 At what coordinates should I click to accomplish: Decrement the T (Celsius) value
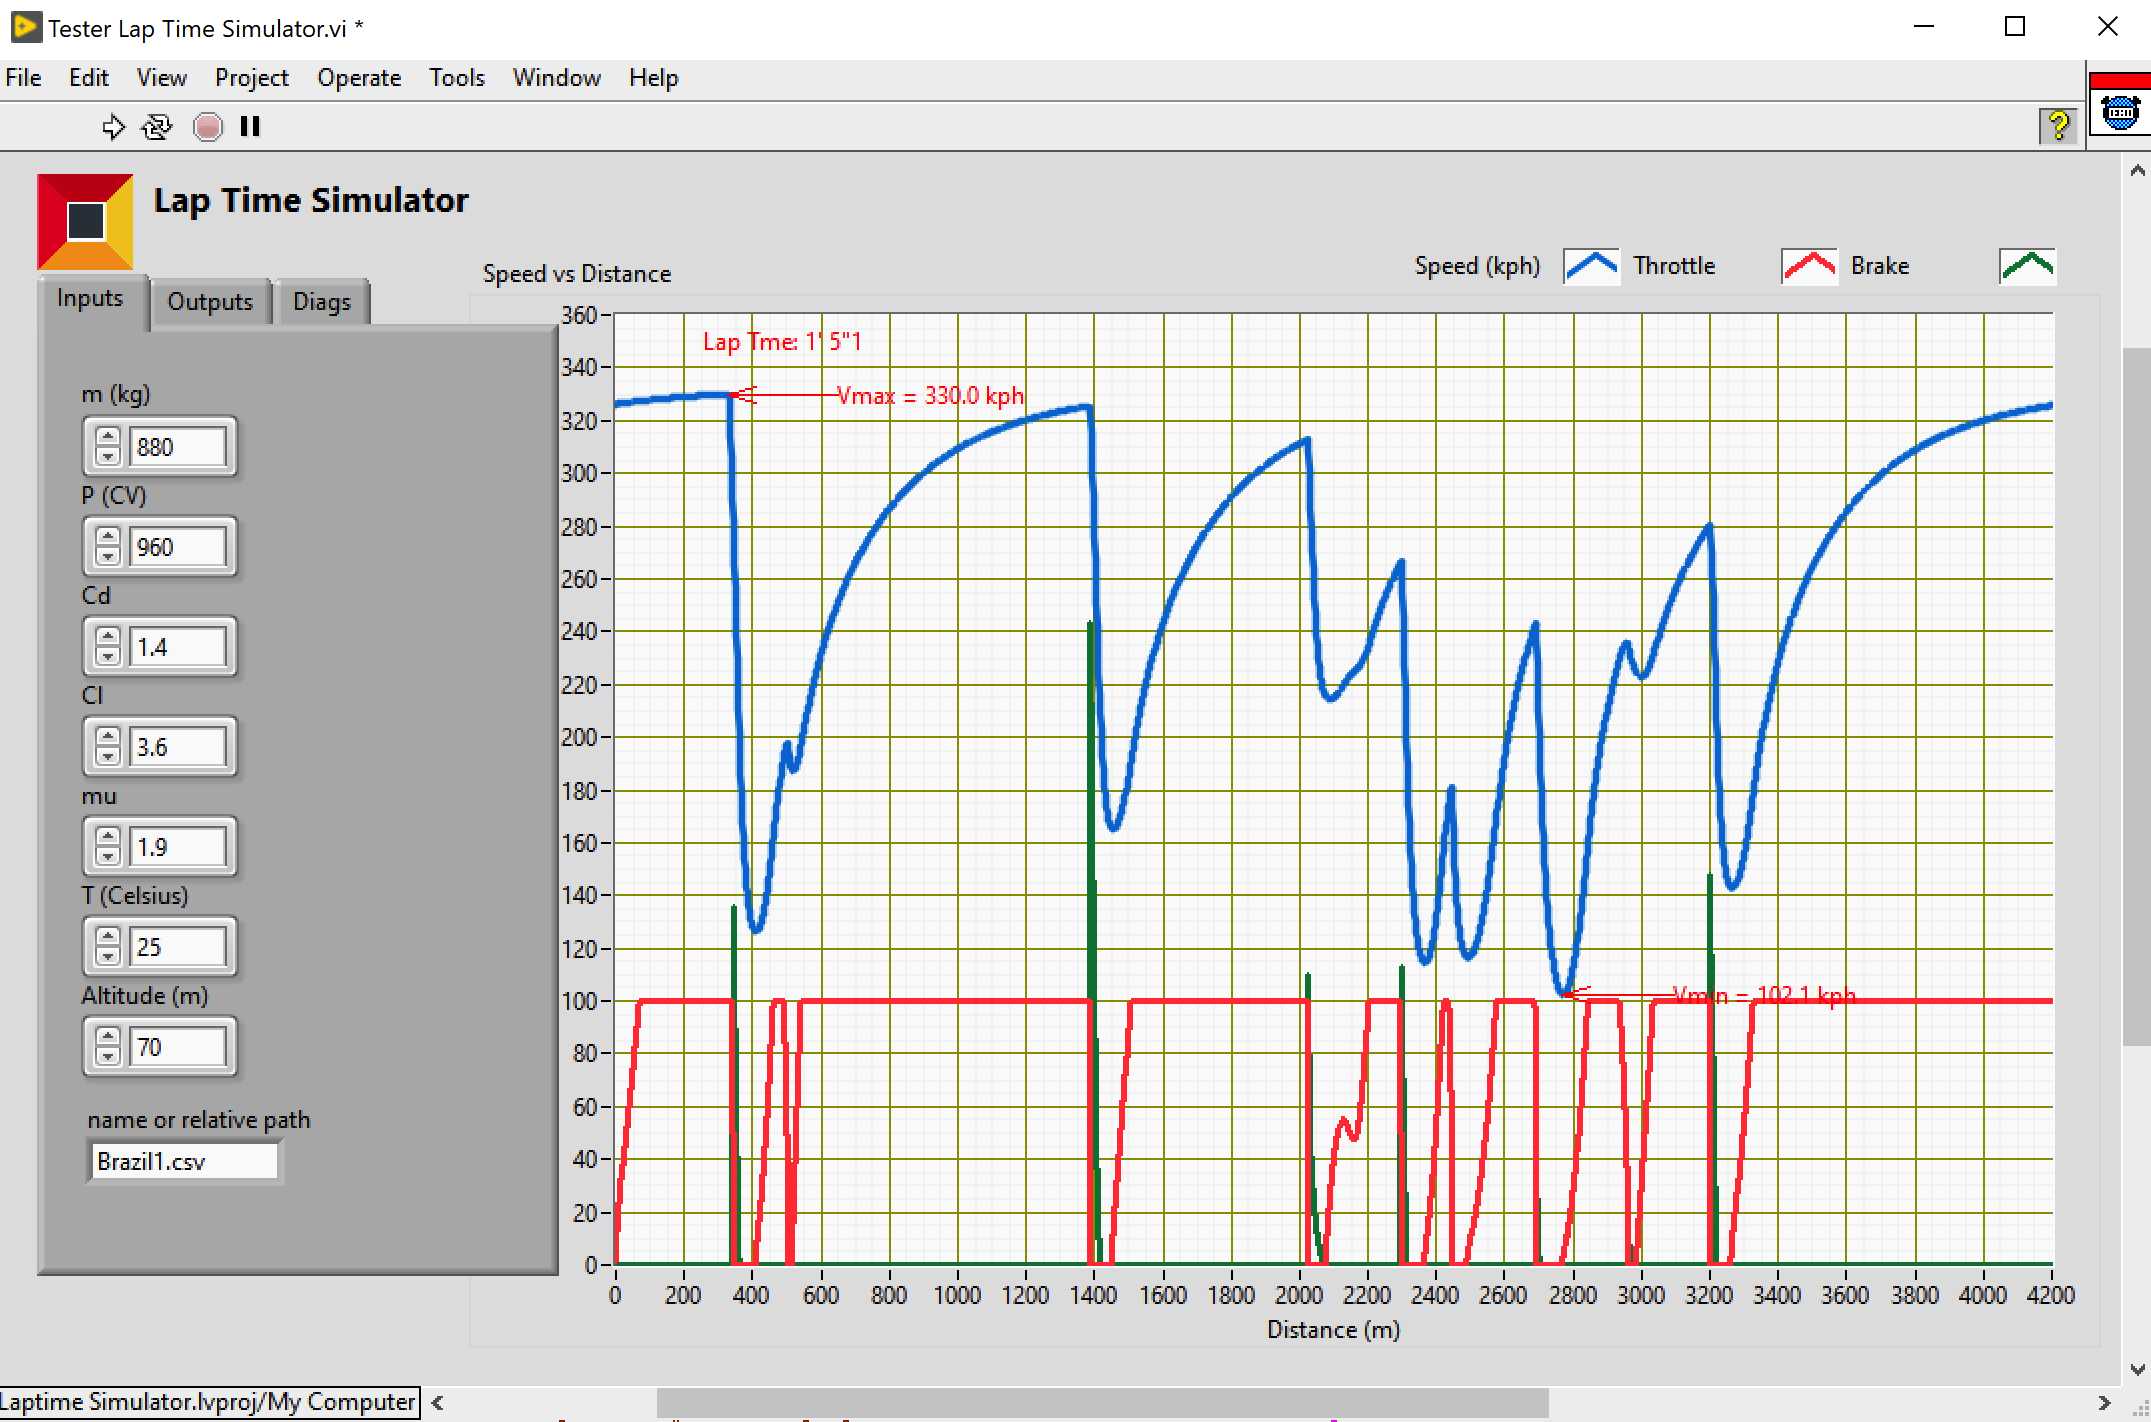click(x=108, y=956)
